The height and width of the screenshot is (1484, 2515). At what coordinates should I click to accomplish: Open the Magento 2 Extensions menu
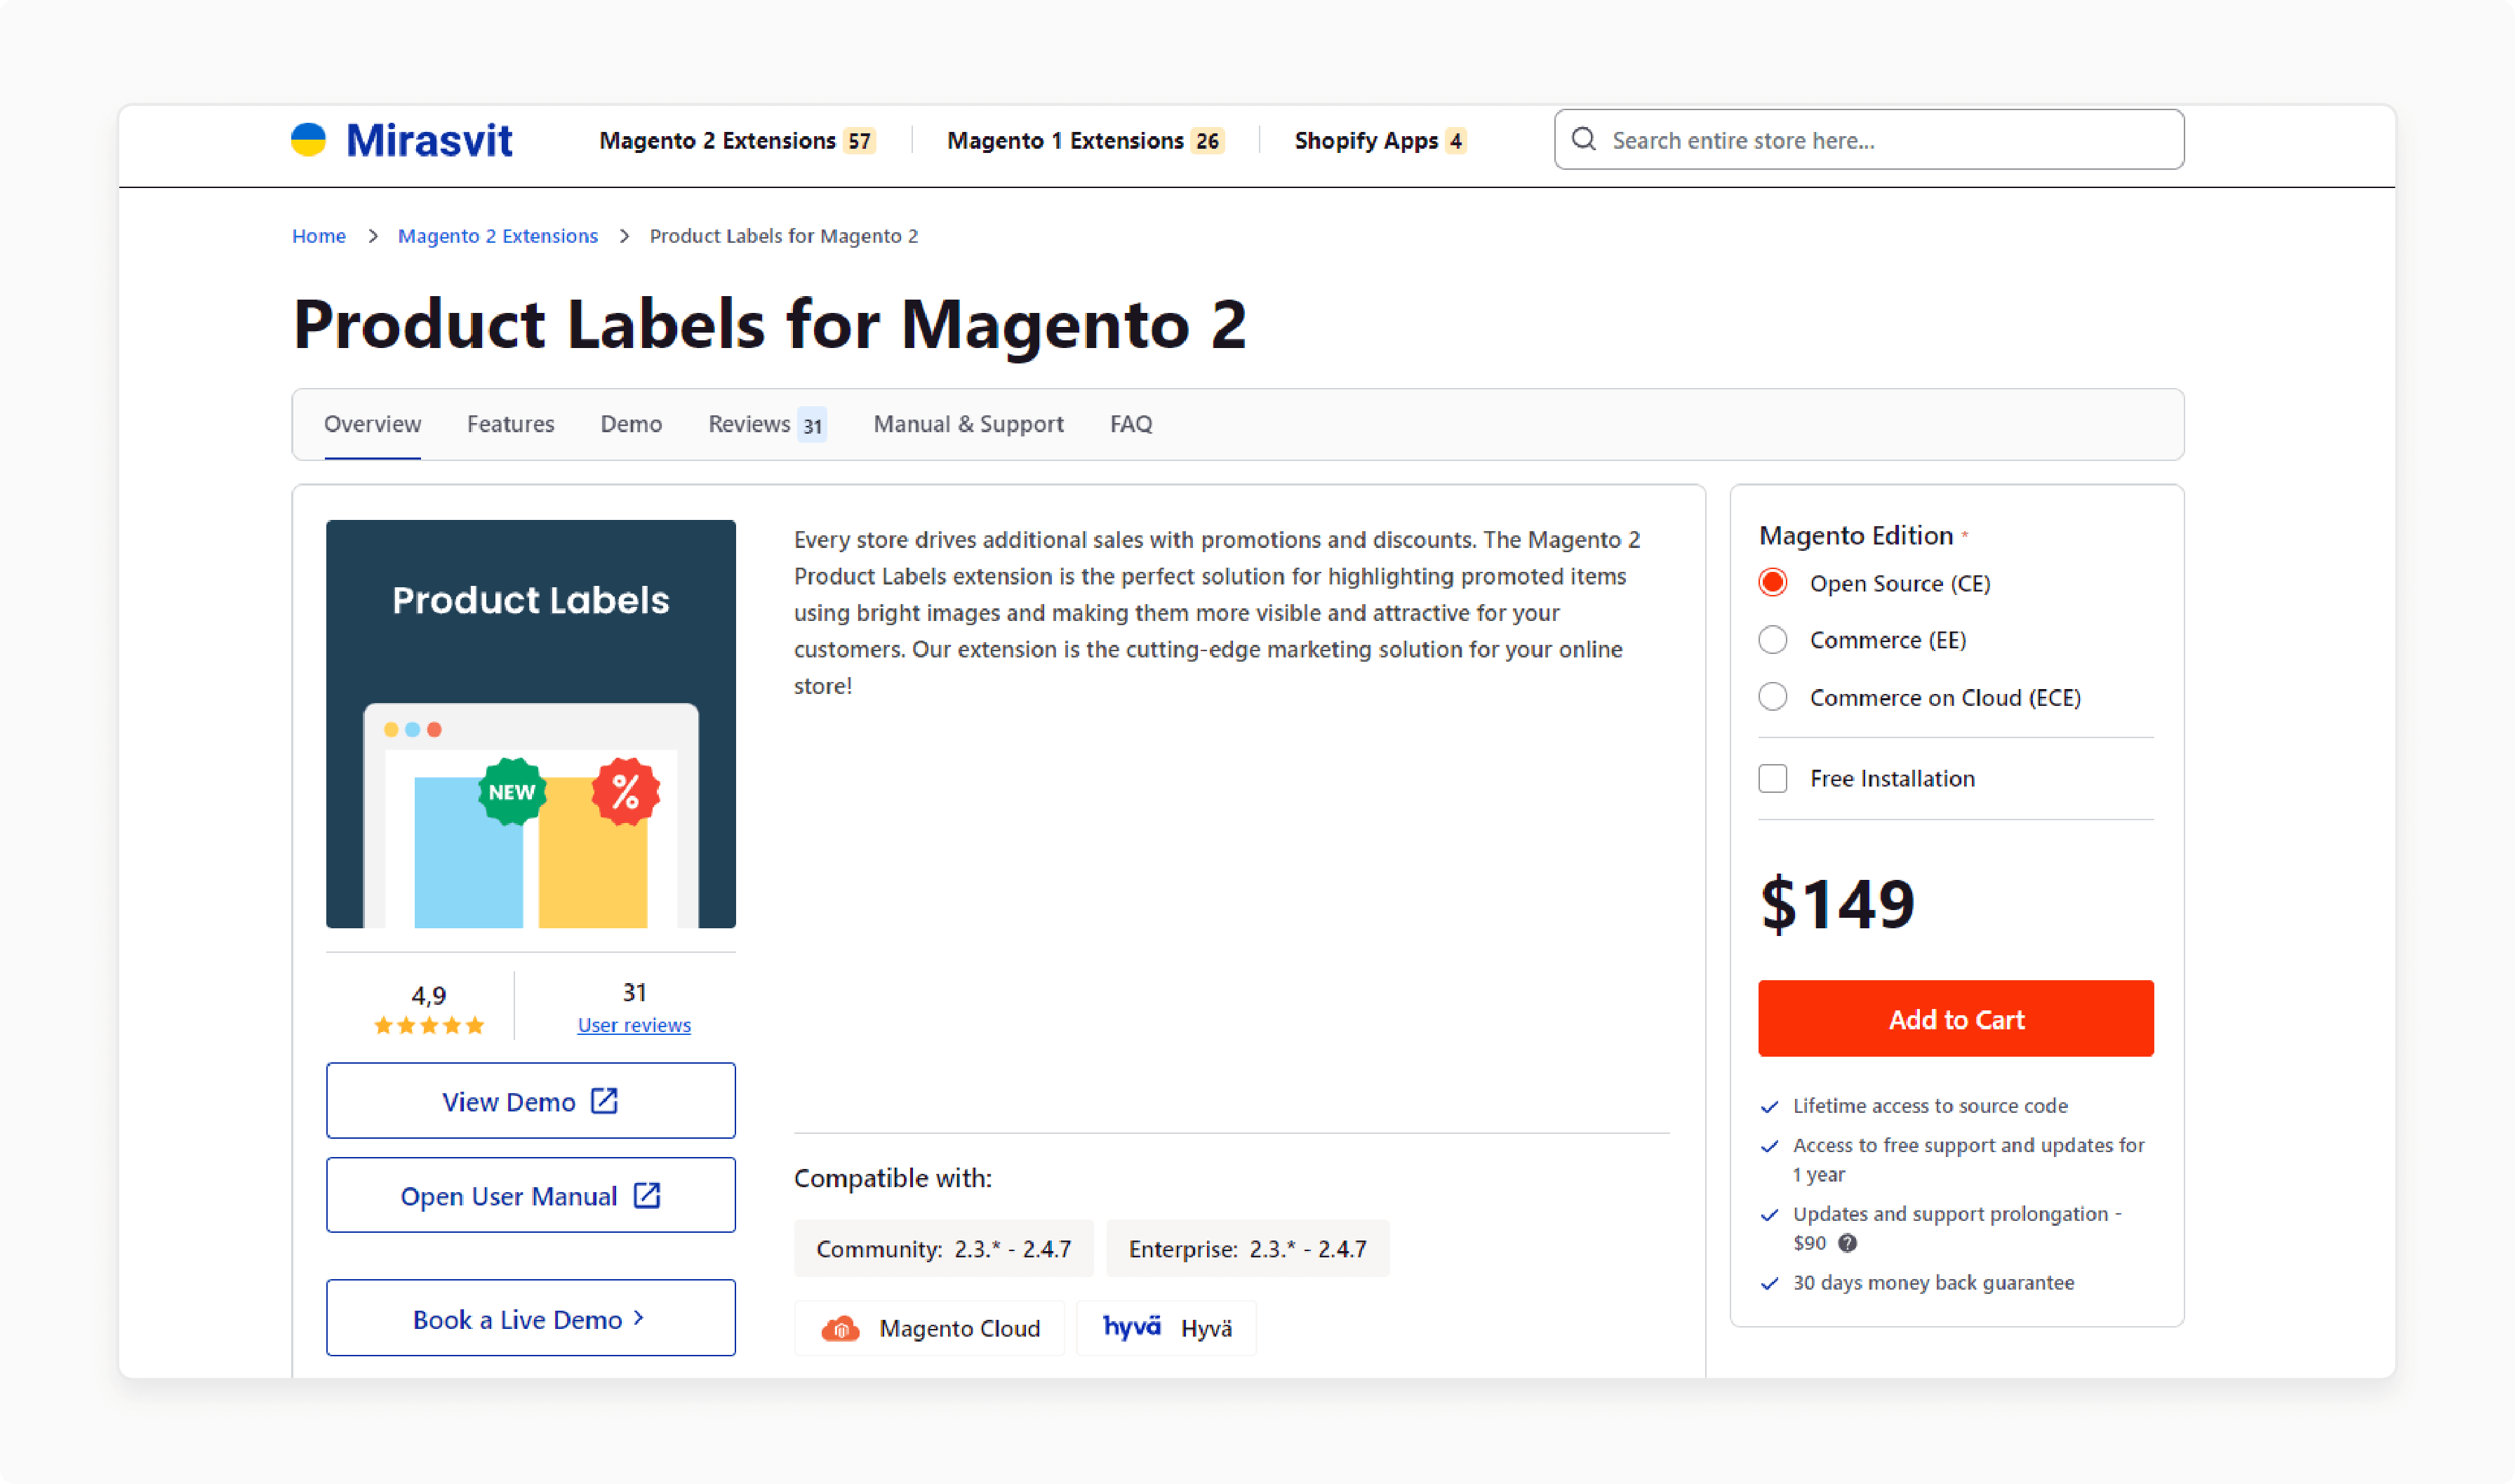(x=737, y=141)
